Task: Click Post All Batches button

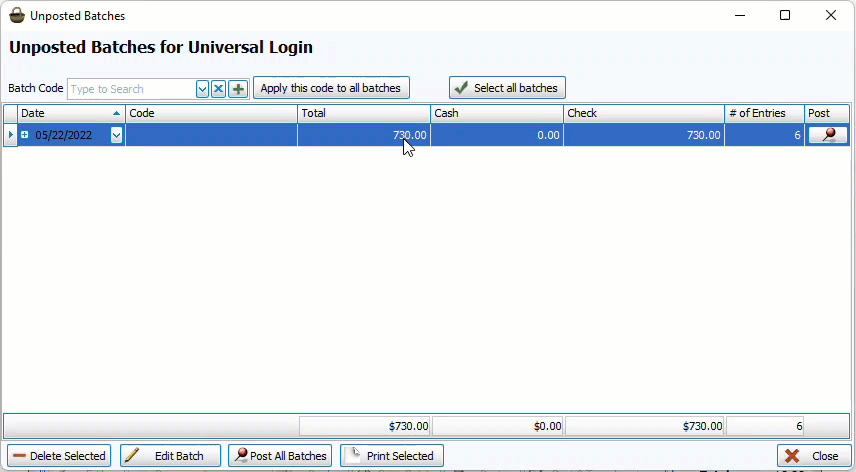Action: coord(280,456)
